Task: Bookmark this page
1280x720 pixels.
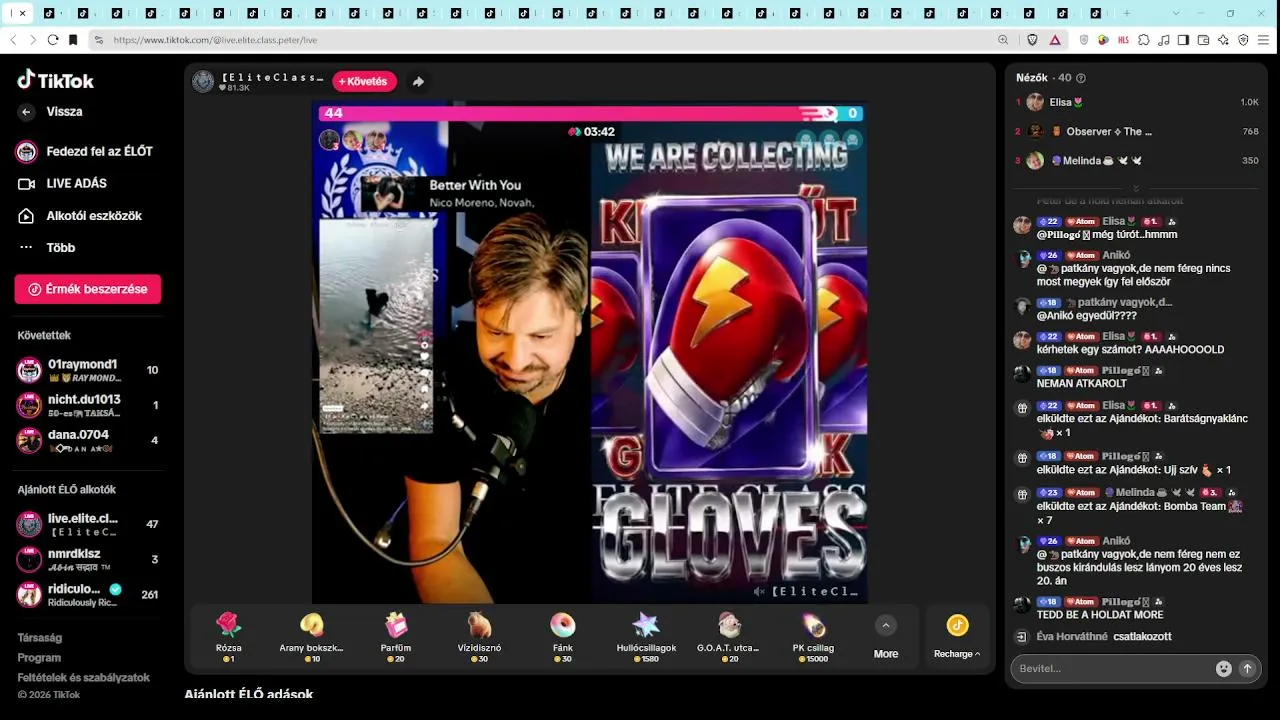Action: click(x=73, y=40)
